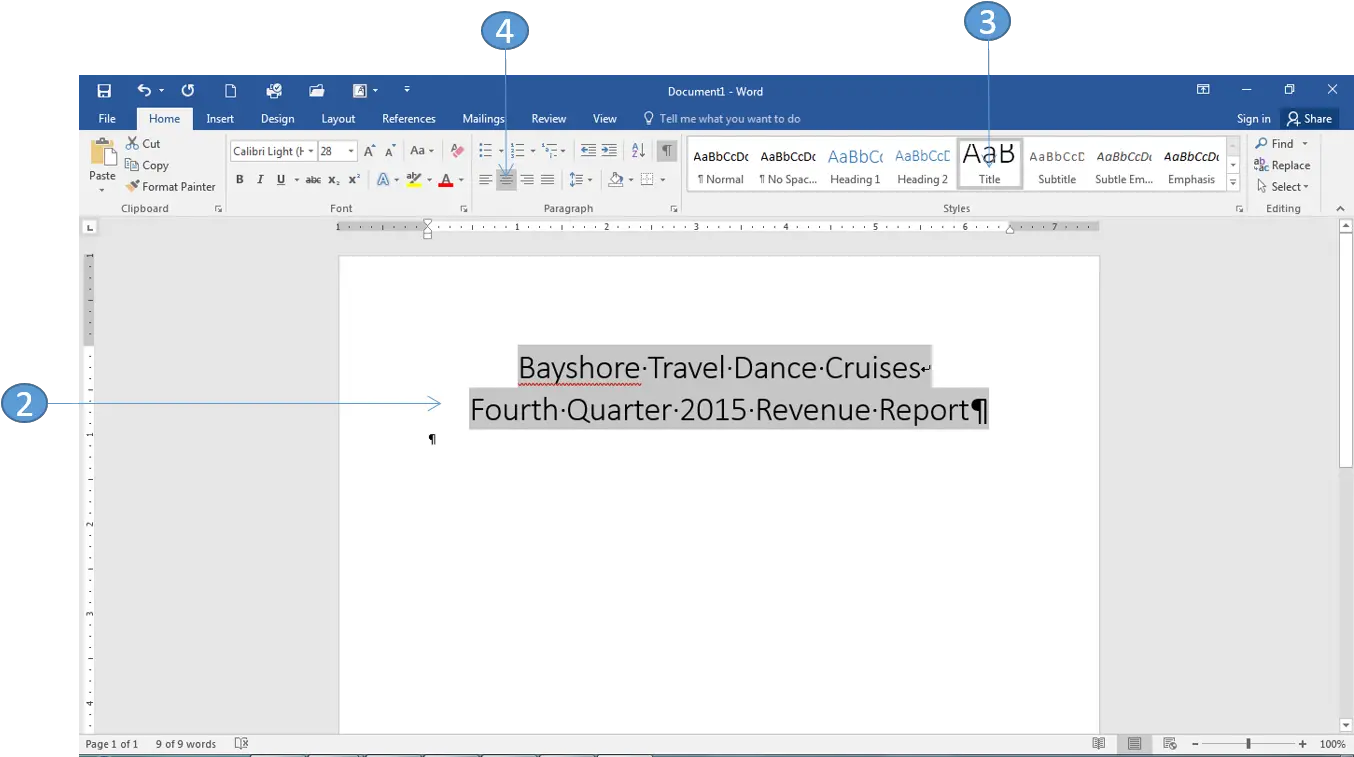The height and width of the screenshot is (757, 1354).
Task: Click the Cut scissors icon
Action: 132,144
